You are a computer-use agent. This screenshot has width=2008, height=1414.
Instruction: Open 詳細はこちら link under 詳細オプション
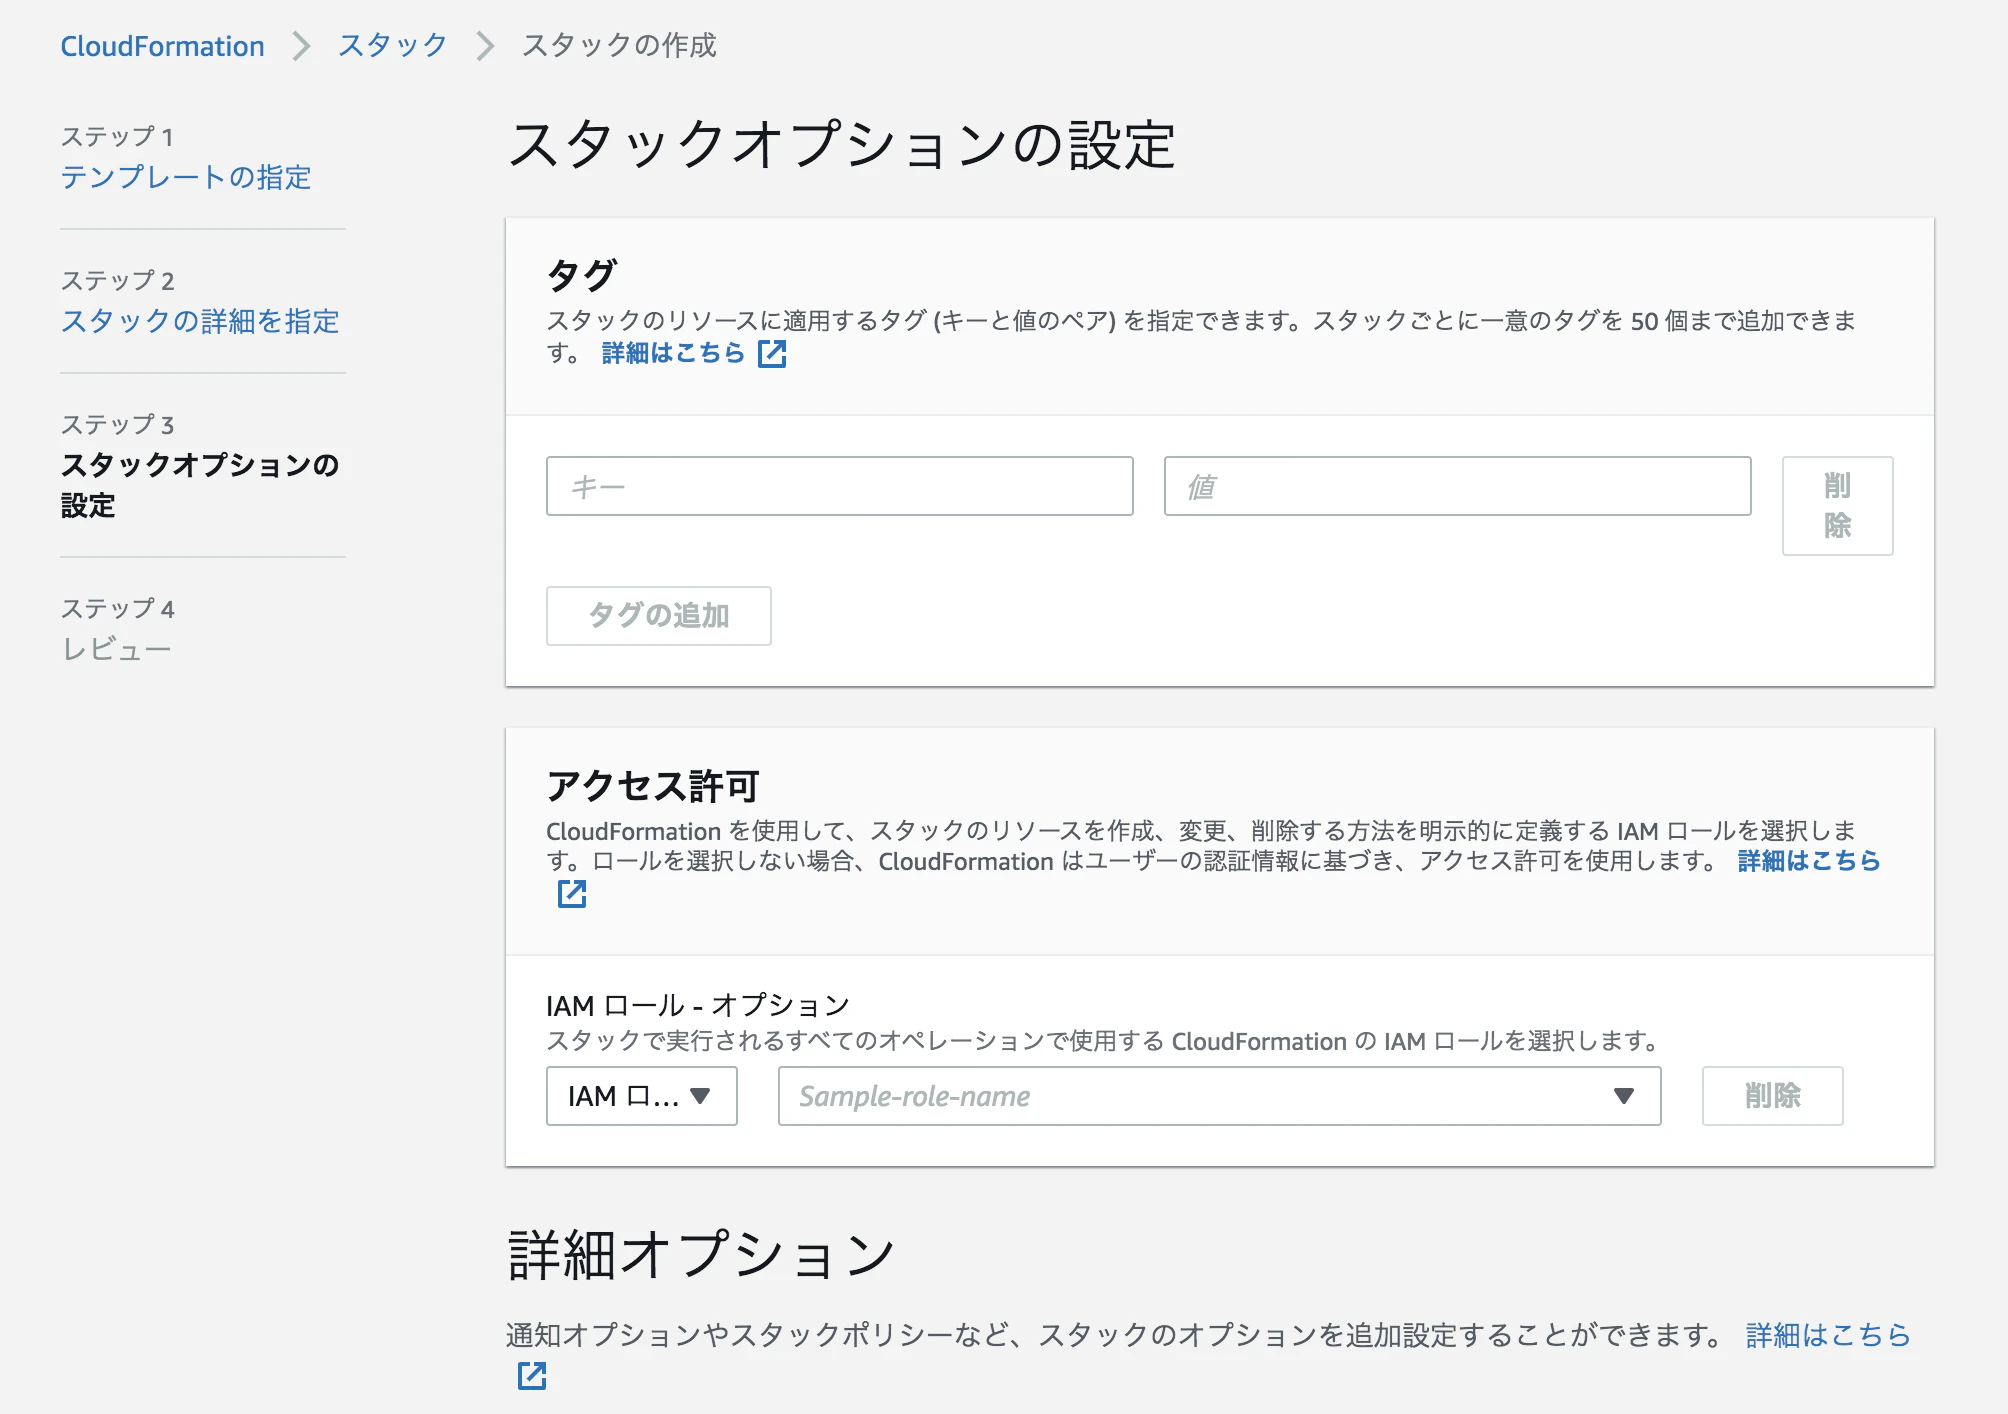point(1828,1335)
